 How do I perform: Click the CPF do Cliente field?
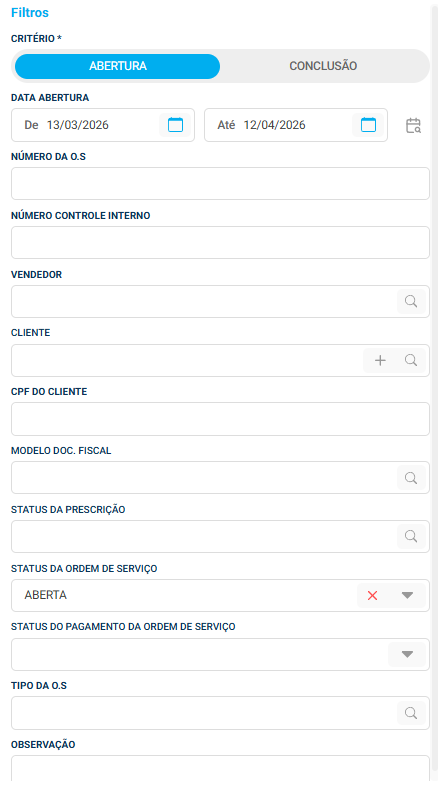coord(220,419)
